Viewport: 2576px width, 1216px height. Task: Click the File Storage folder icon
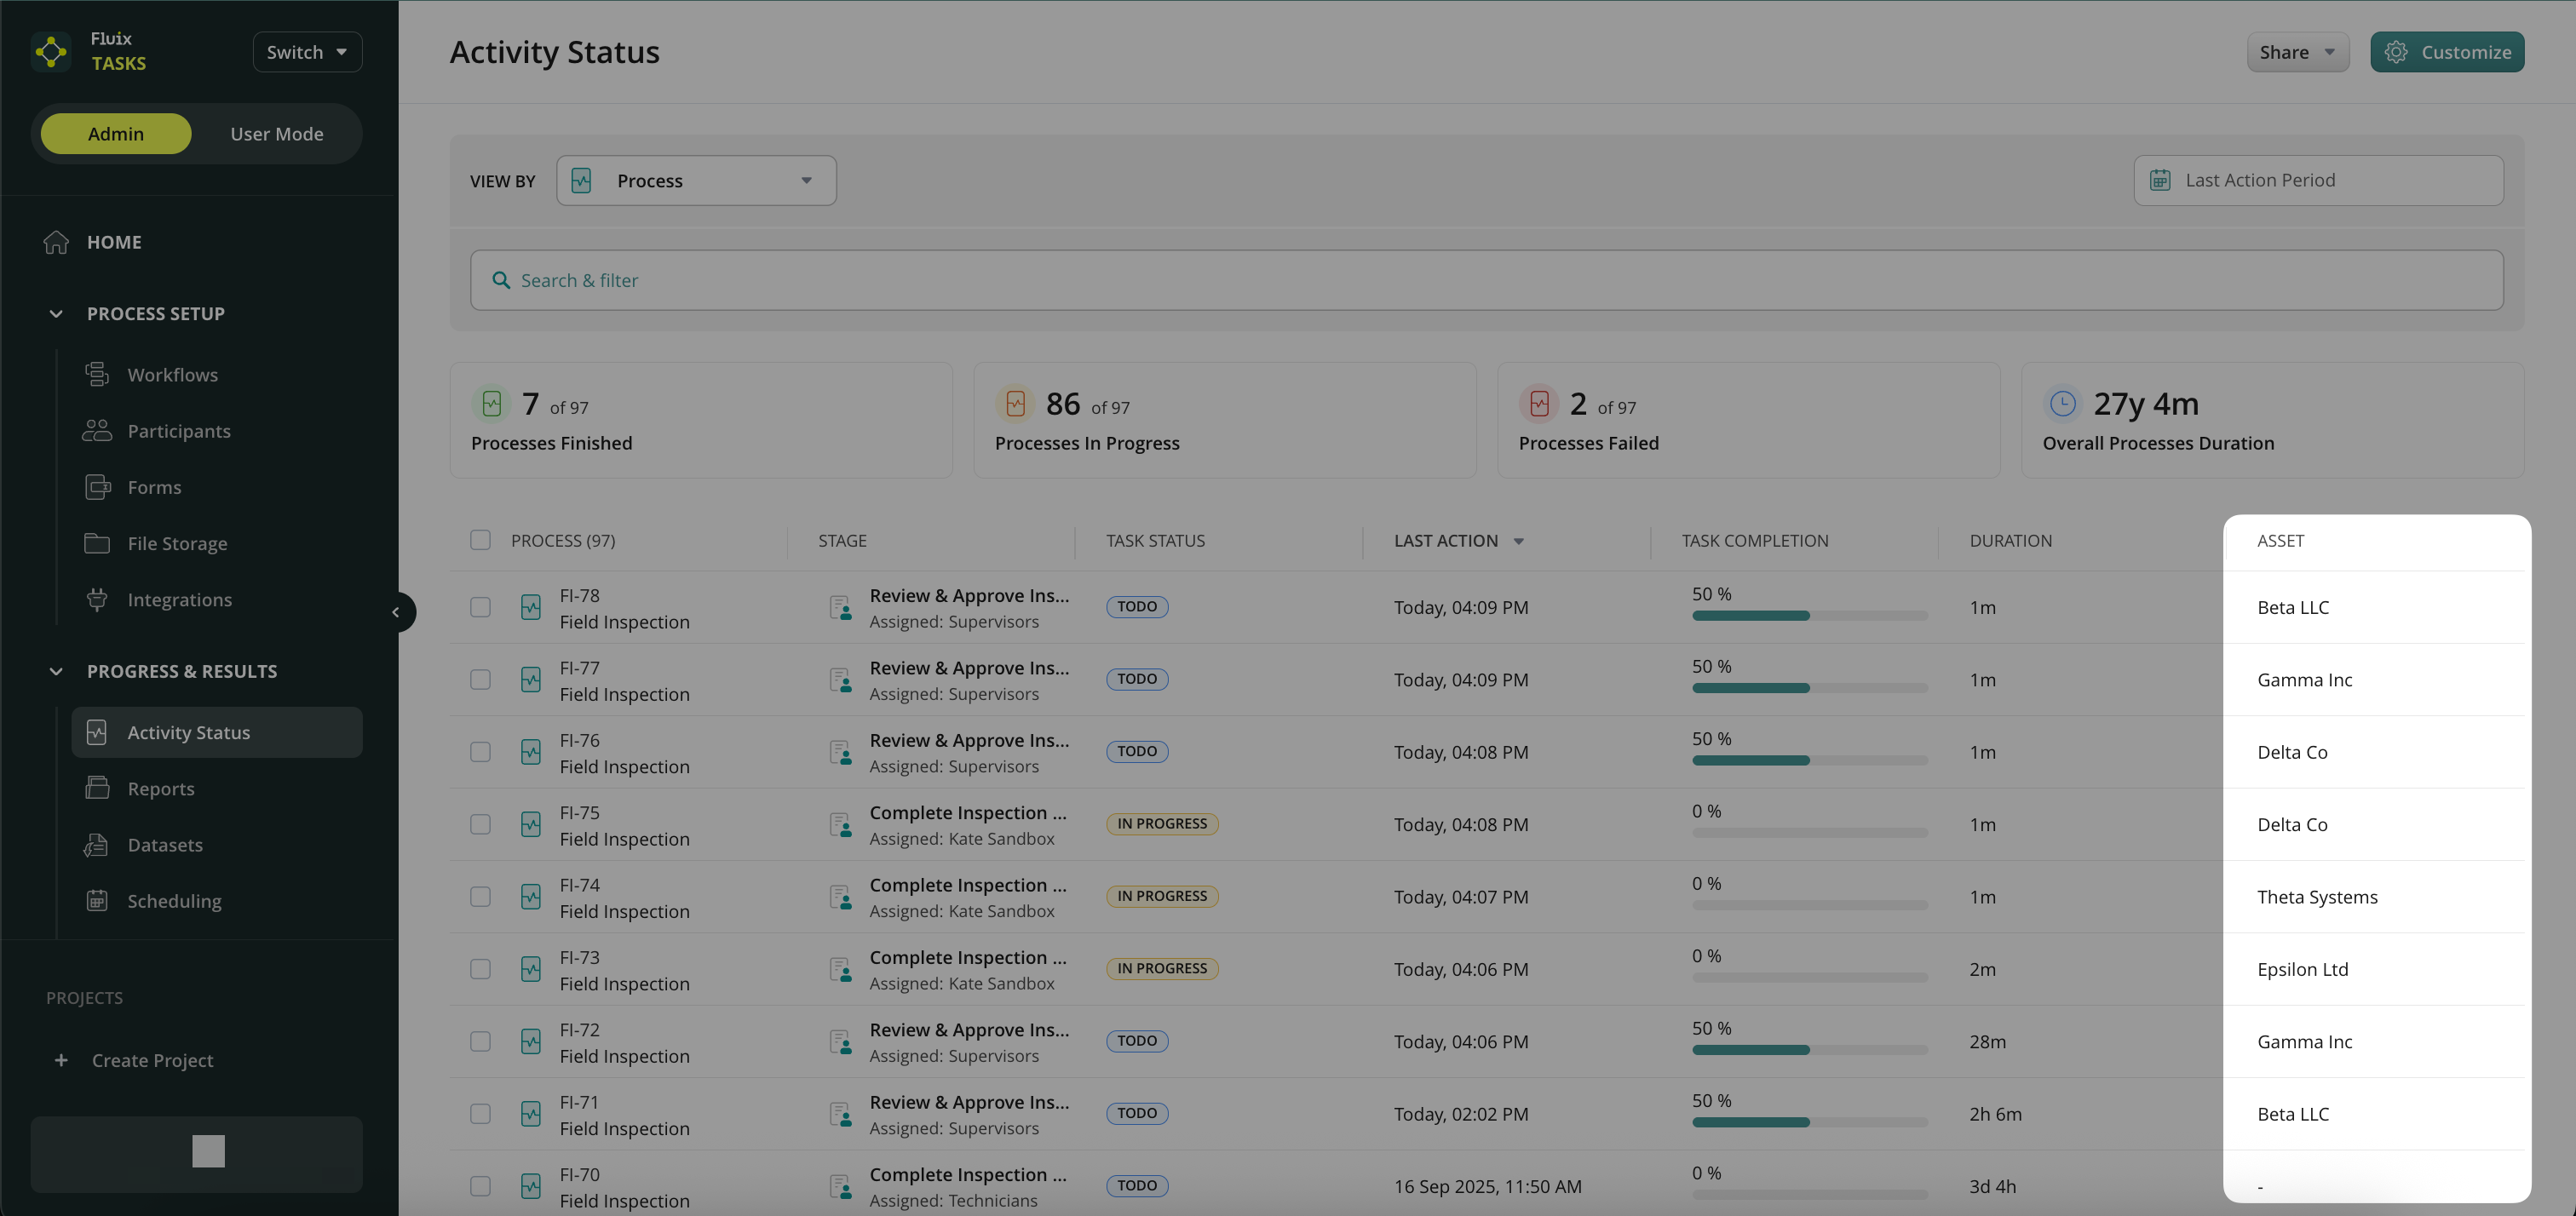97,543
